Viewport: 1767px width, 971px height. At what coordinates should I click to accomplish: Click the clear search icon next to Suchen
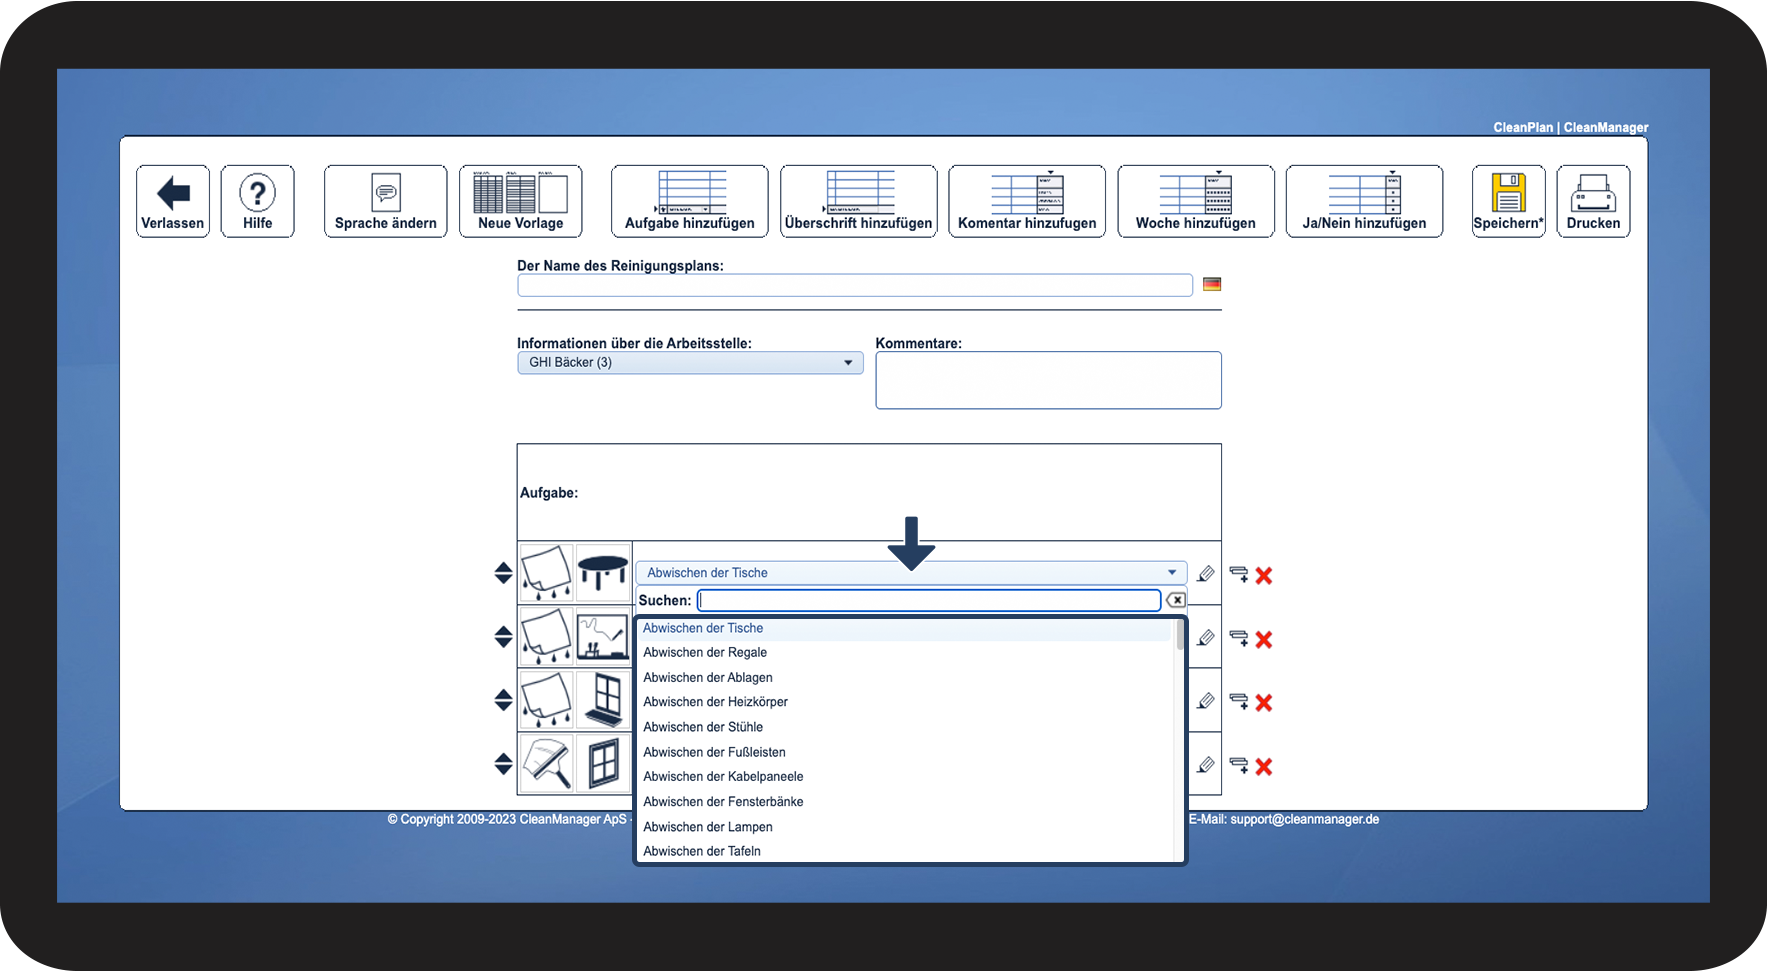coord(1176,600)
